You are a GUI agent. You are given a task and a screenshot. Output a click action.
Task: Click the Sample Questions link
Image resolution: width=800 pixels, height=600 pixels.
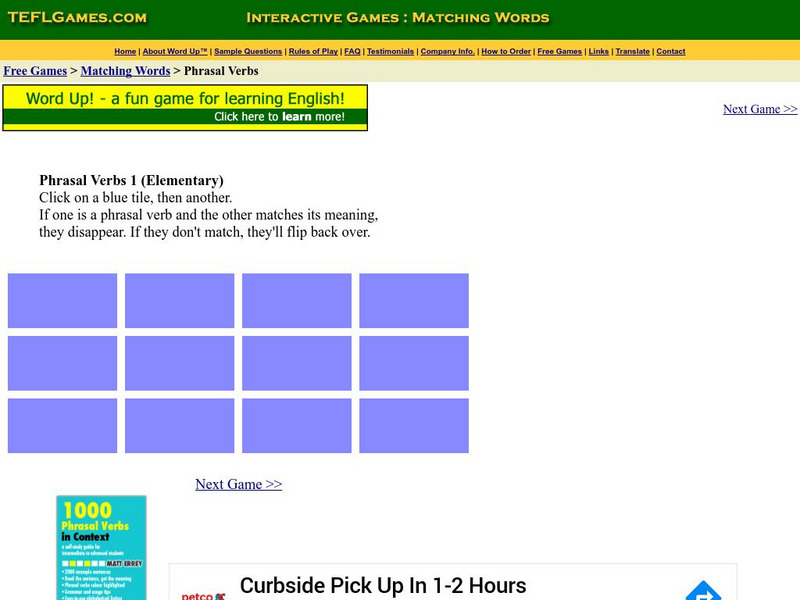pos(248,51)
